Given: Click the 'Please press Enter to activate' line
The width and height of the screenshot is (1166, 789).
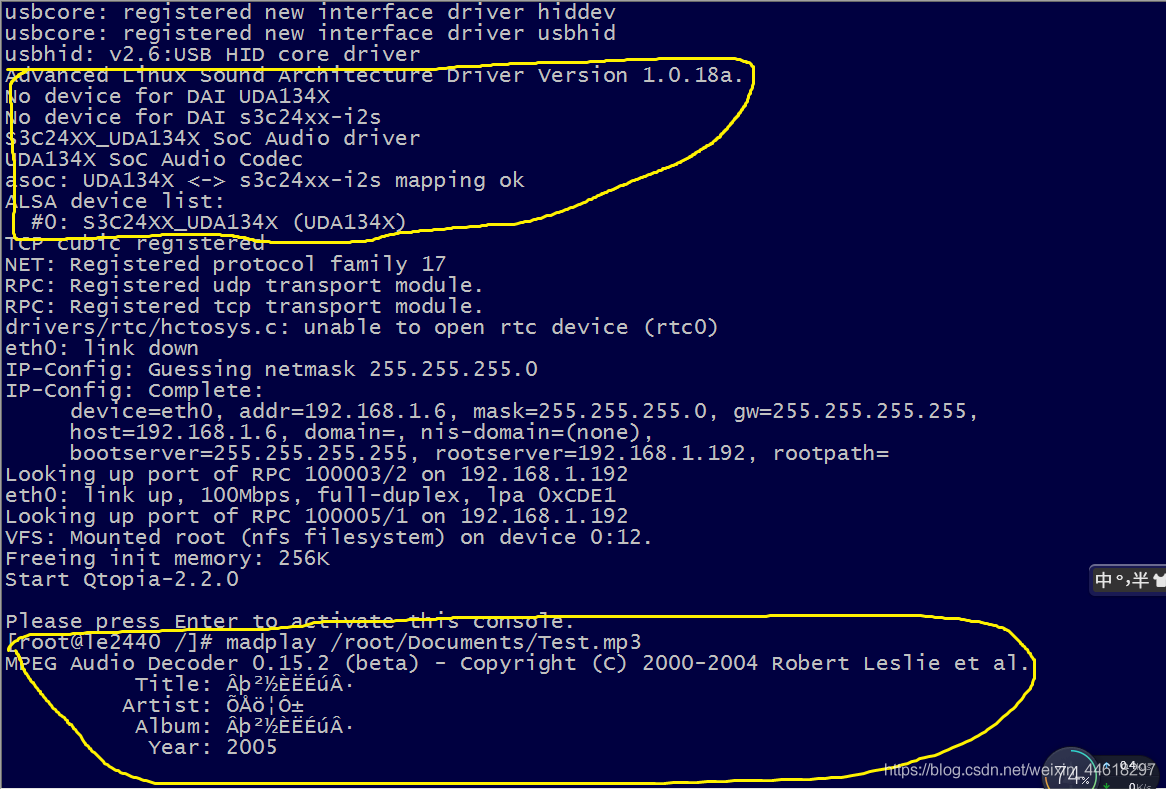Looking at the screenshot, I should [290, 621].
